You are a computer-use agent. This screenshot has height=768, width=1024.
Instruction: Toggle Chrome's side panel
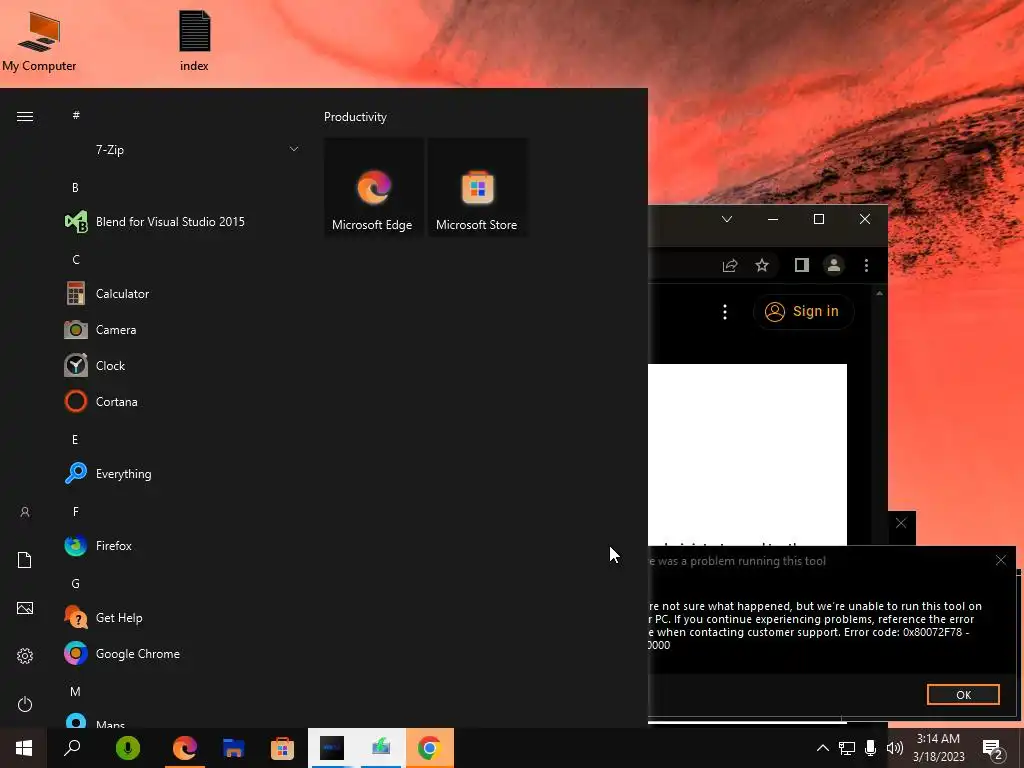point(802,265)
